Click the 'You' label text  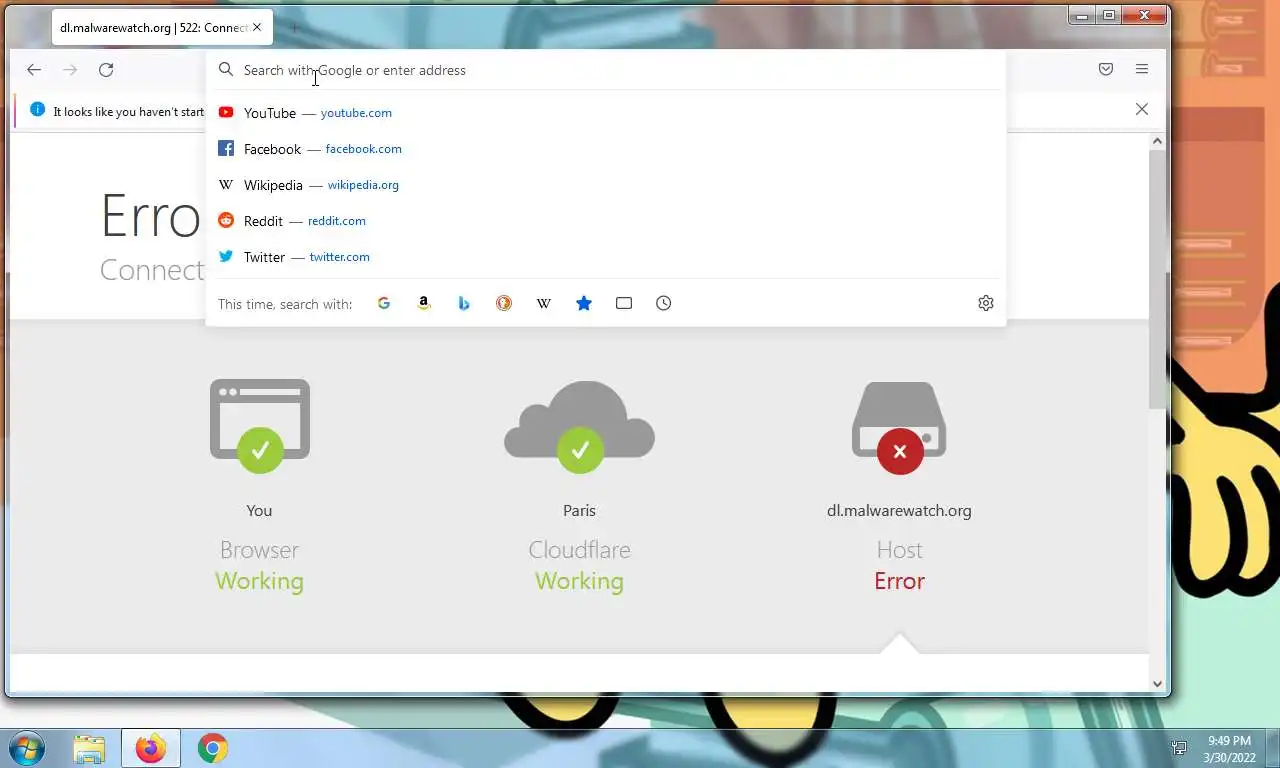point(259,511)
